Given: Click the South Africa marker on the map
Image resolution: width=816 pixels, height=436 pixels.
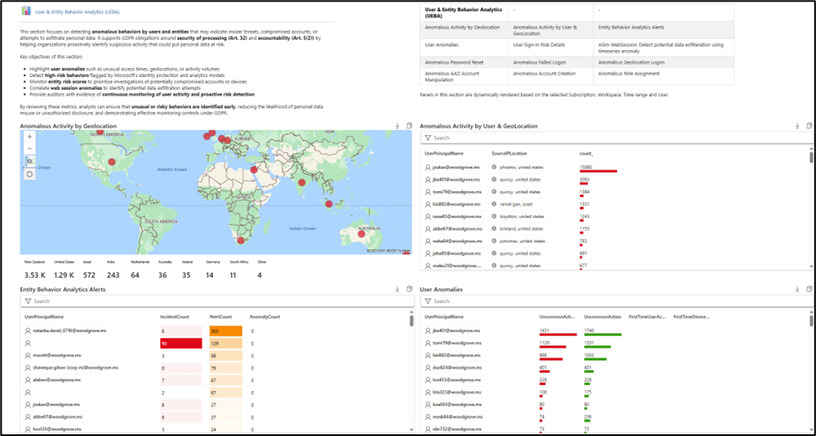Looking at the screenshot, I should pyautogui.click(x=240, y=240).
